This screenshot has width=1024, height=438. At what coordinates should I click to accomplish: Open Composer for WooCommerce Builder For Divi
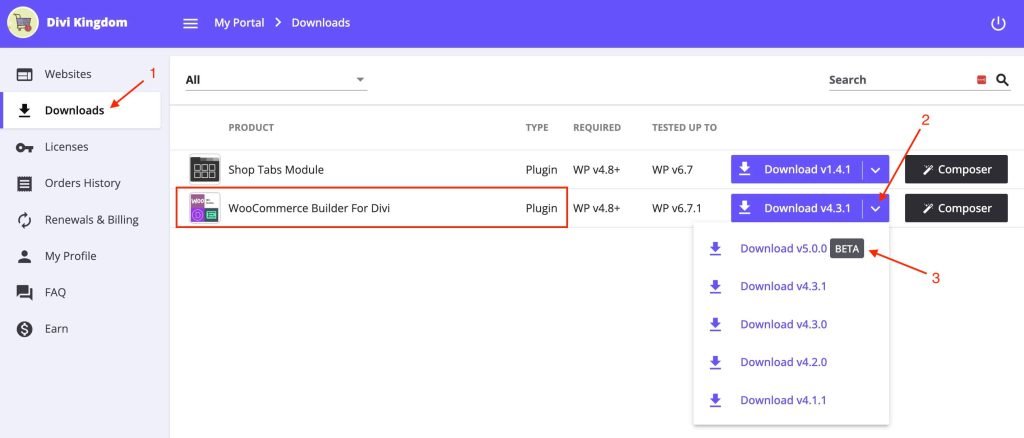pos(956,209)
